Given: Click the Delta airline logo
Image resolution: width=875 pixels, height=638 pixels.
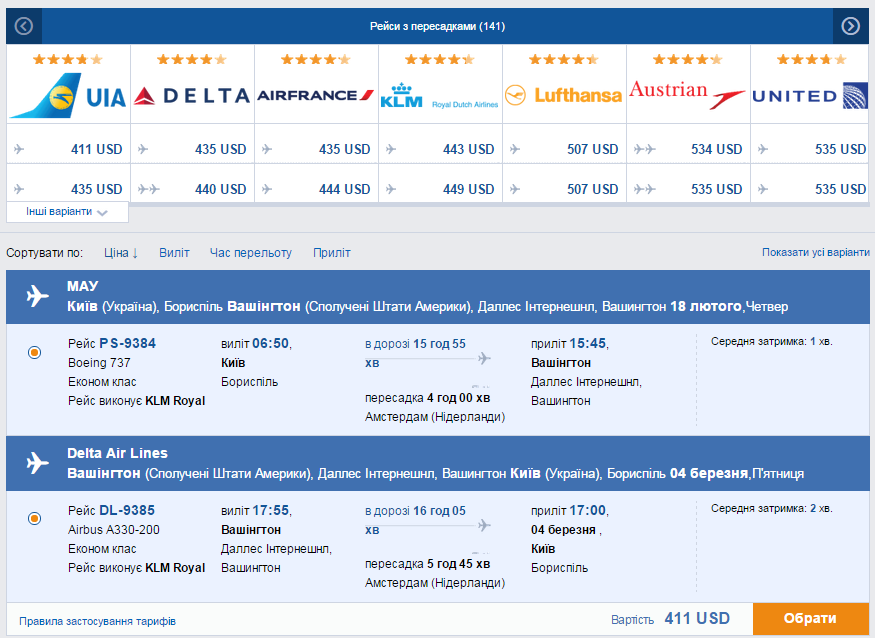Looking at the screenshot, I should (x=192, y=96).
